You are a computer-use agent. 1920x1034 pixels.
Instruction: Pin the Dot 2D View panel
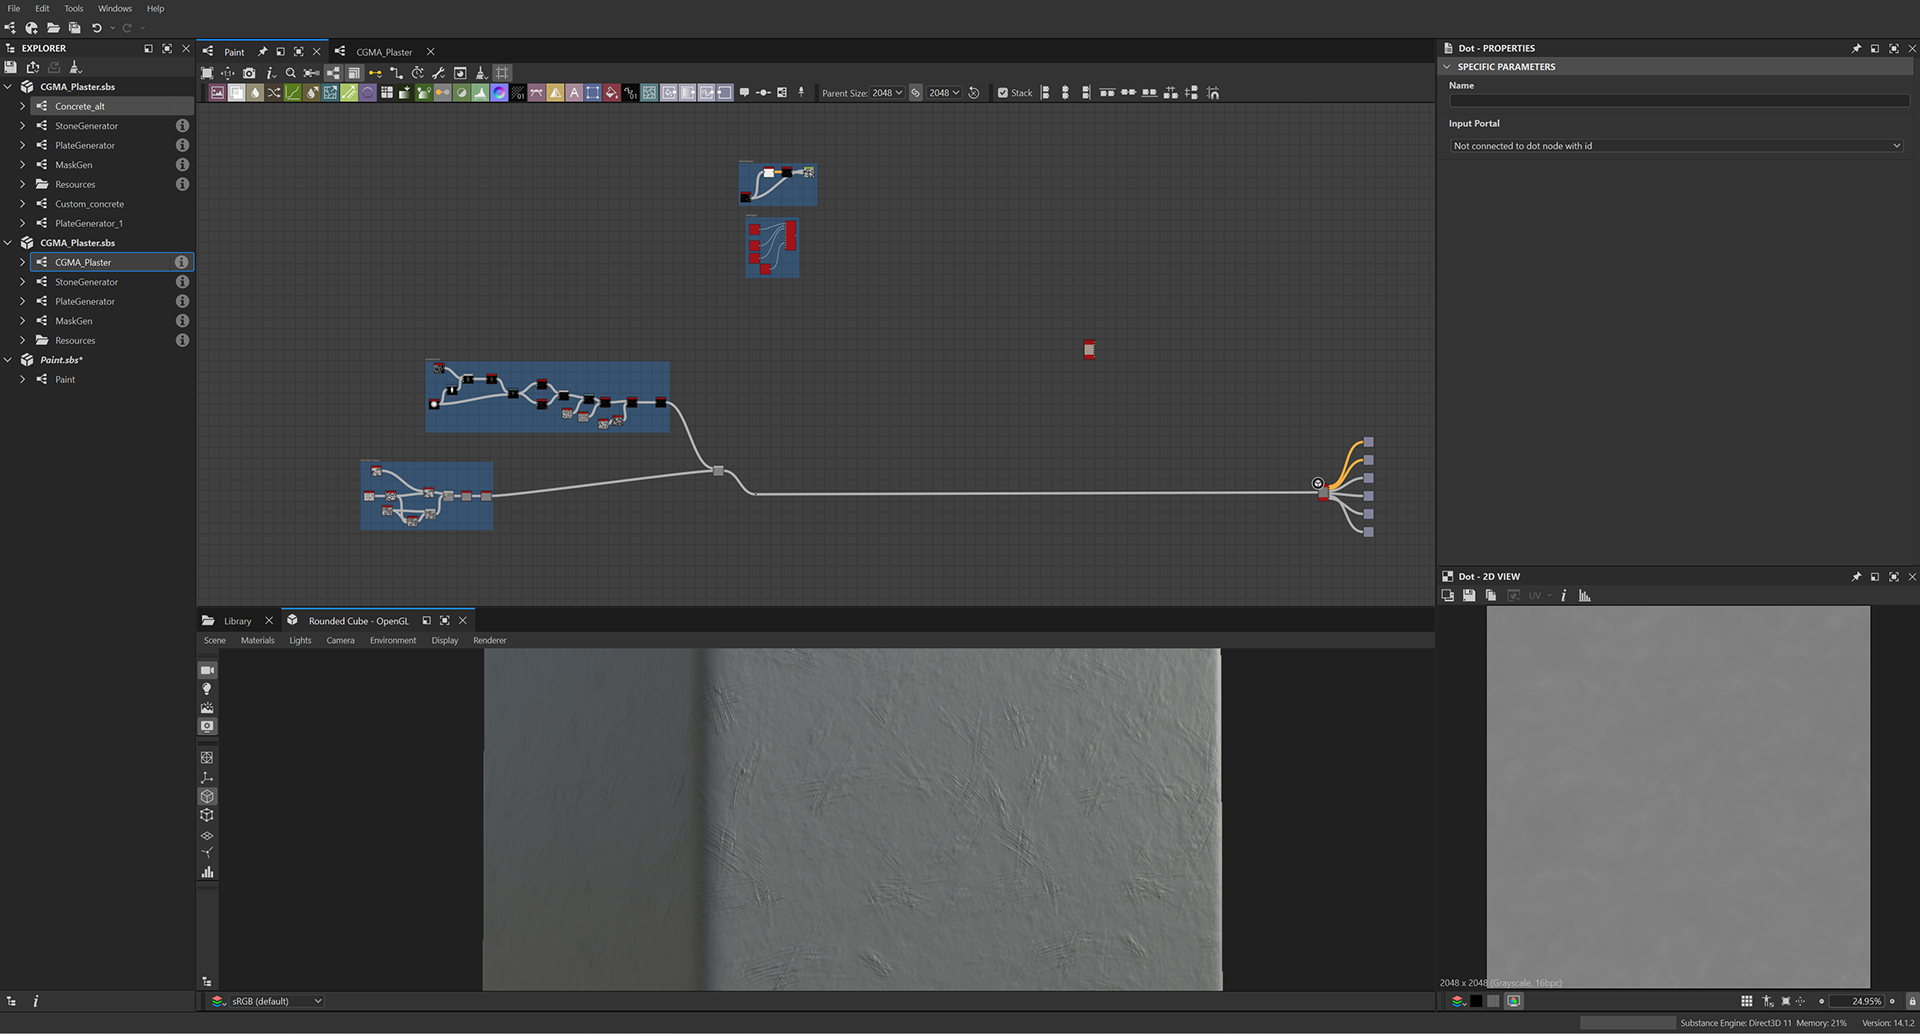tap(1856, 577)
